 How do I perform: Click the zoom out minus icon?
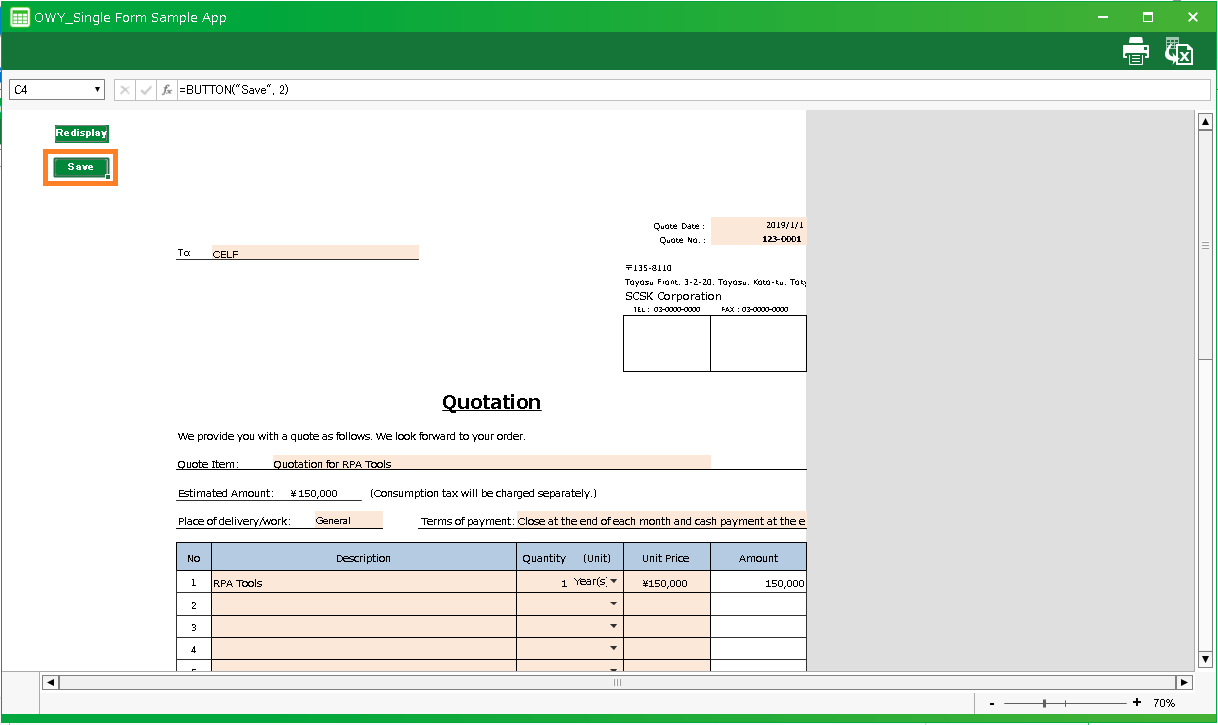[x=991, y=703]
